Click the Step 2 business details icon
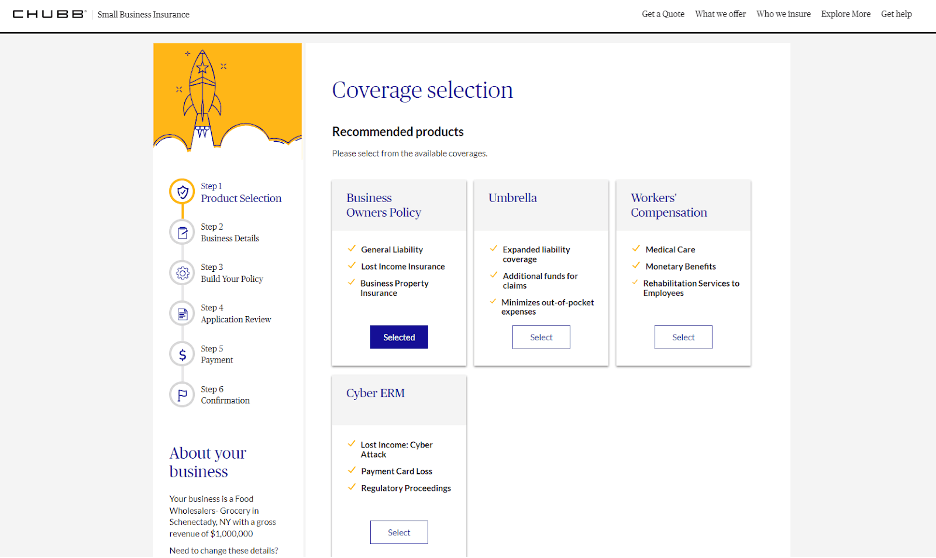This screenshot has width=936, height=558. (182, 232)
